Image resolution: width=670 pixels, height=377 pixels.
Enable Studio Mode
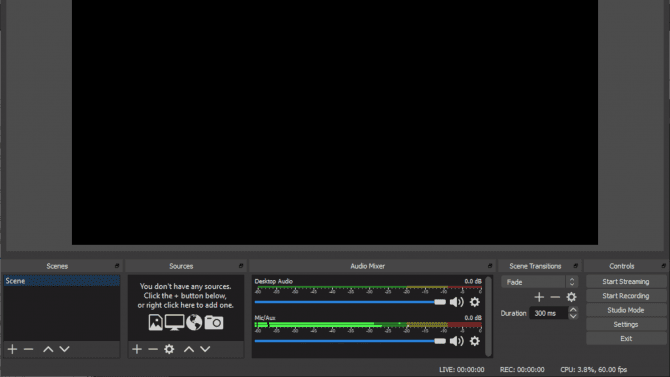coord(626,310)
